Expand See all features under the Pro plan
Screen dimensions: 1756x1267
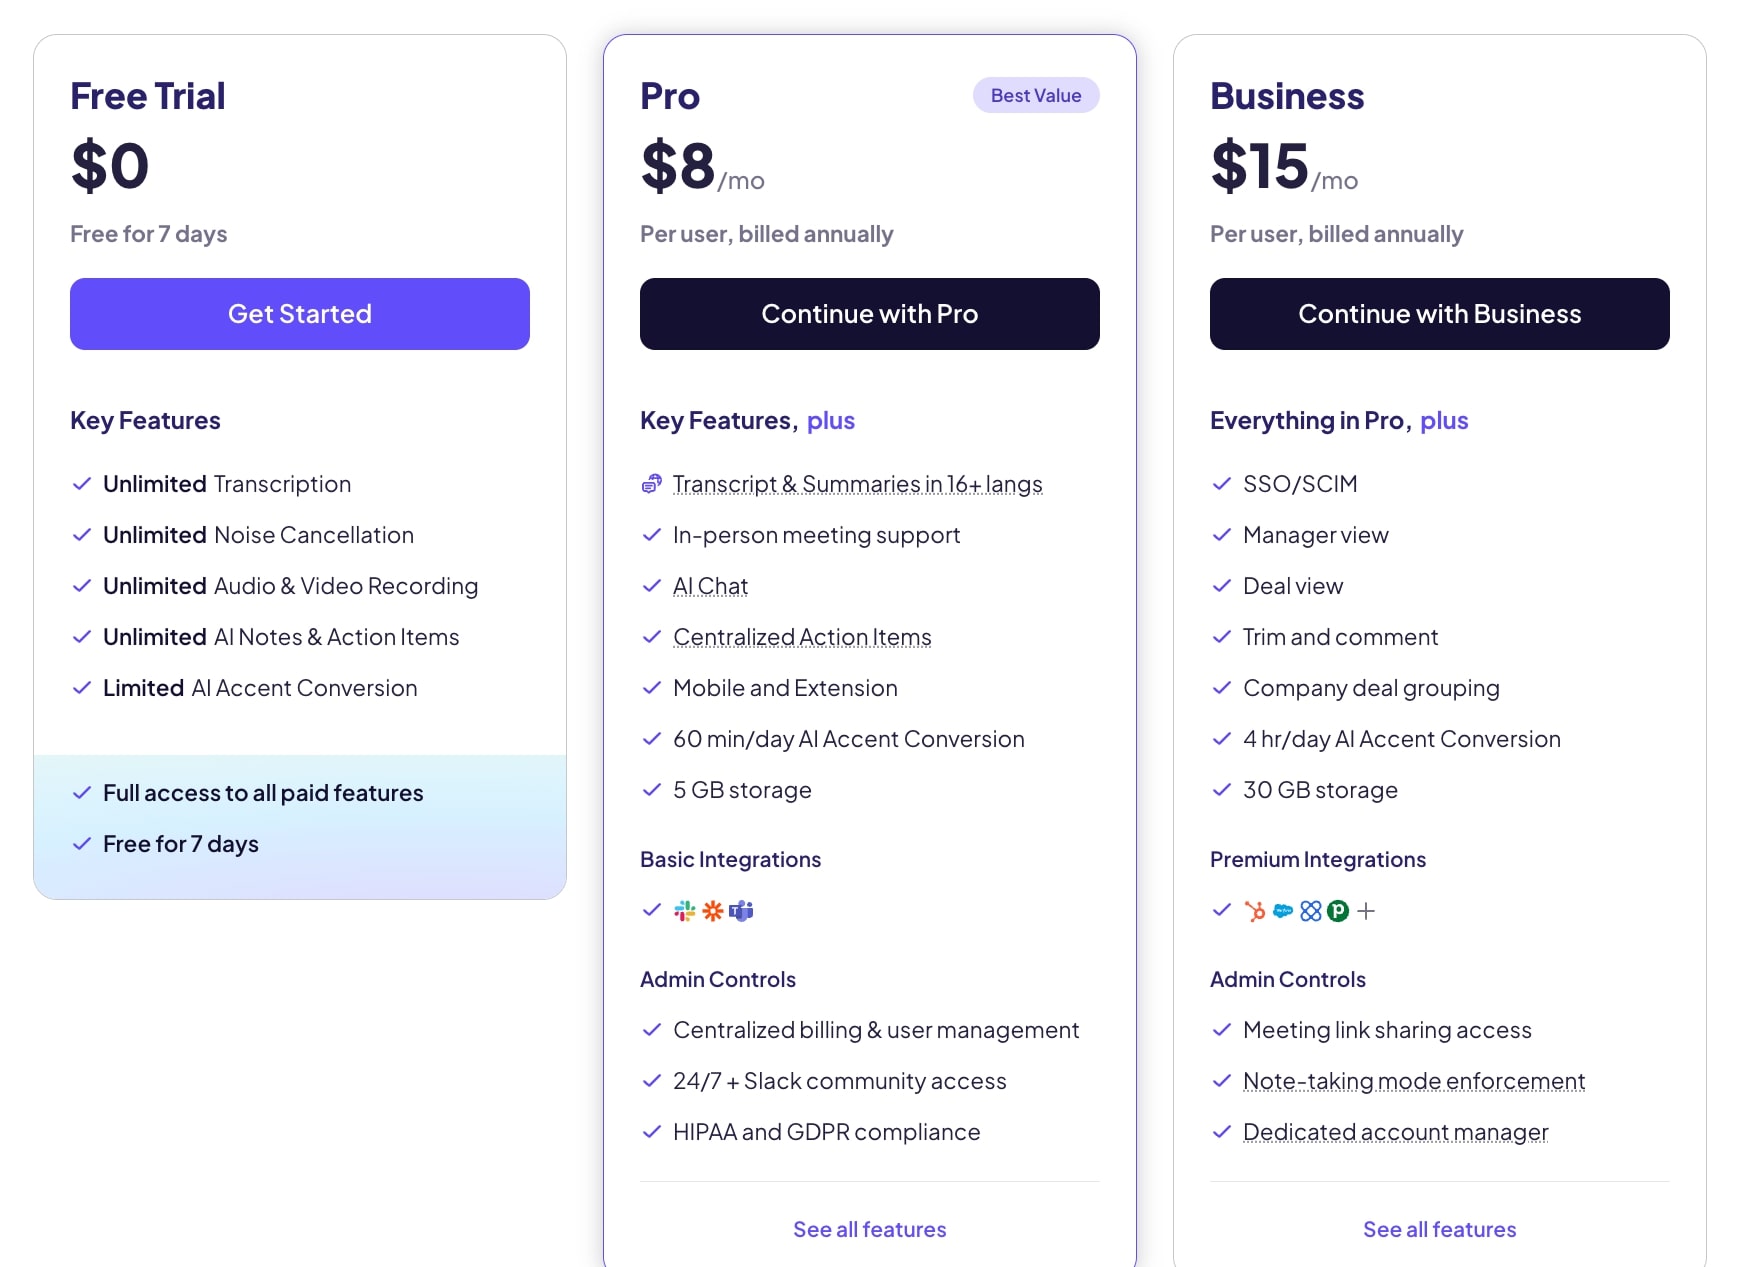[x=869, y=1229]
